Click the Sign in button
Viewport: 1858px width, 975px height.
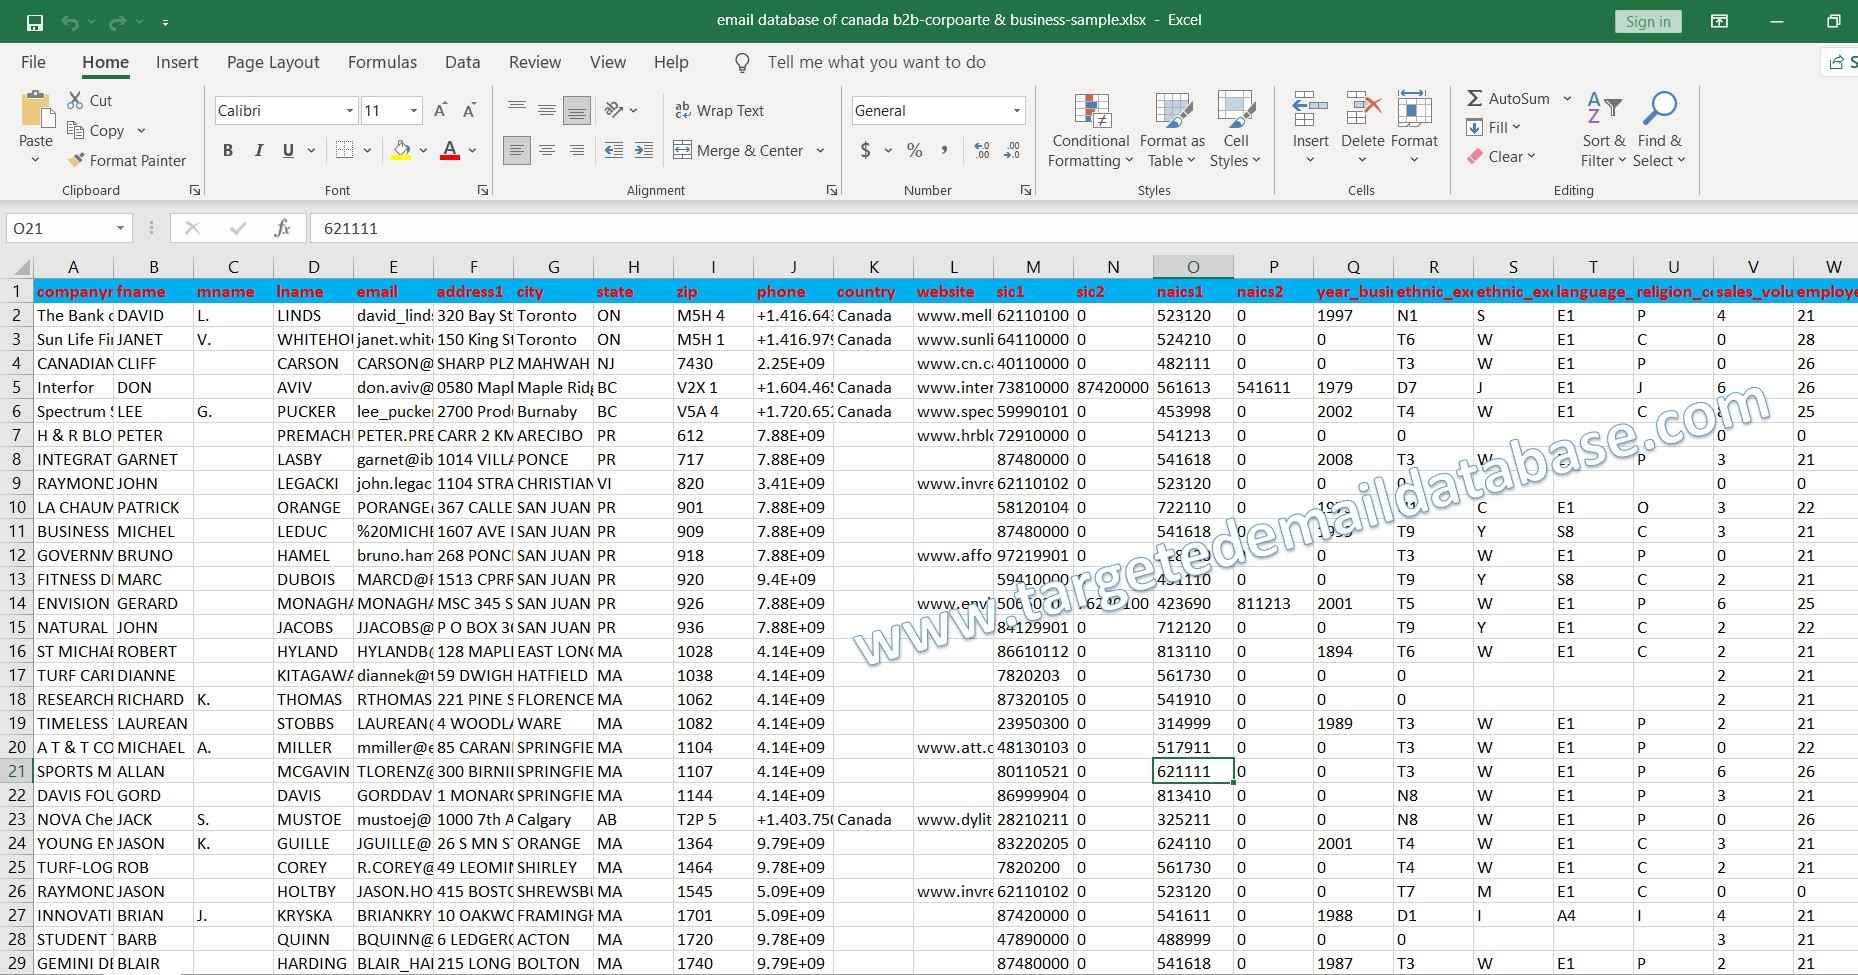[x=1646, y=21]
